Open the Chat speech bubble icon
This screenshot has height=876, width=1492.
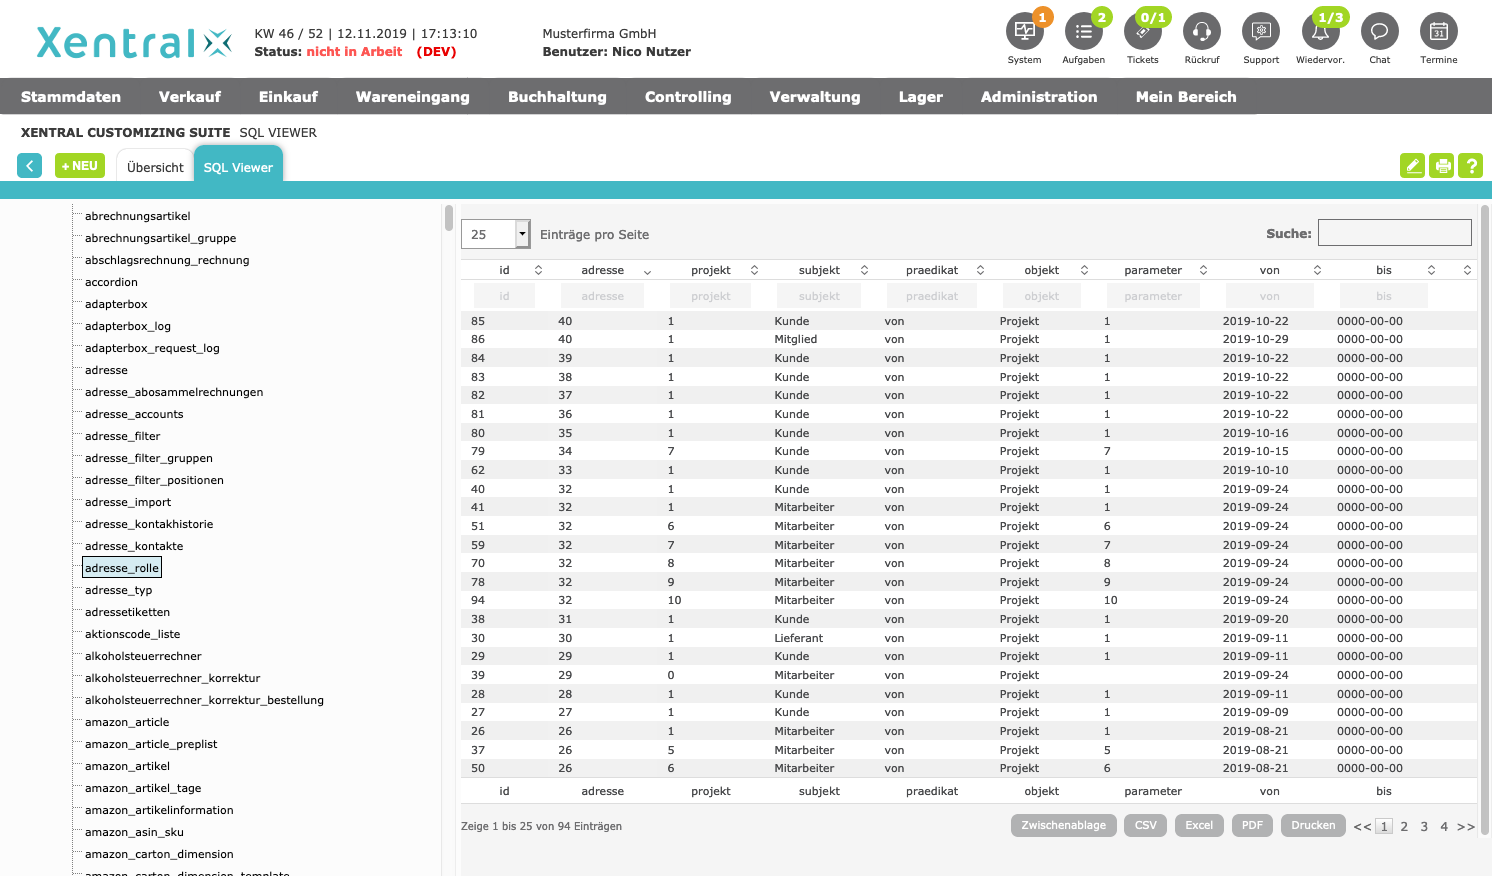click(x=1379, y=32)
